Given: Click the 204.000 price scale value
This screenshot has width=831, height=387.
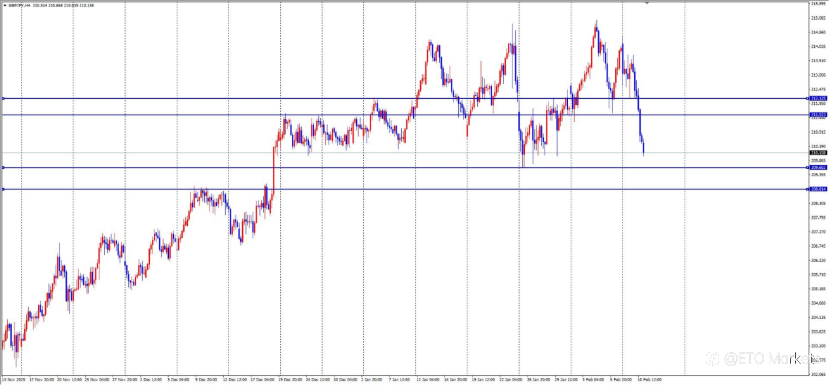Looking at the screenshot, I should coord(818,303).
